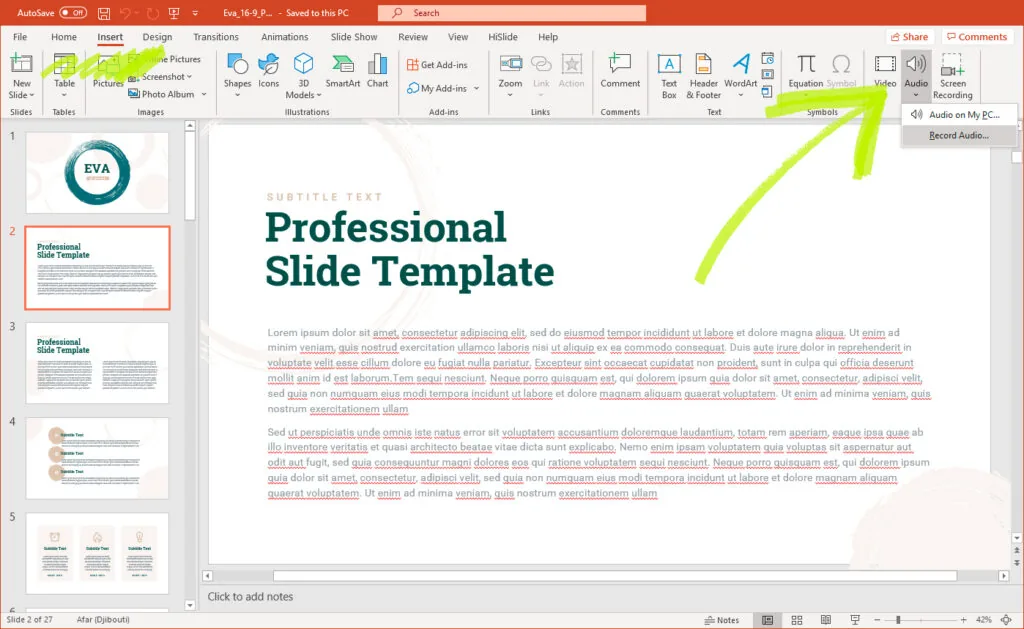1024x629 pixels.
Task: Click the Icons insert button
Action: click(268, 71)
